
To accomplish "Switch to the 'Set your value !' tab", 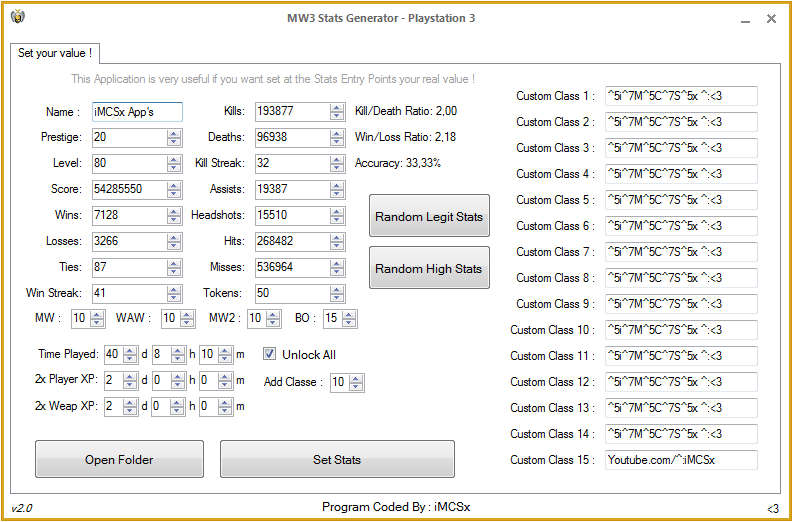I will click(55, 53).
